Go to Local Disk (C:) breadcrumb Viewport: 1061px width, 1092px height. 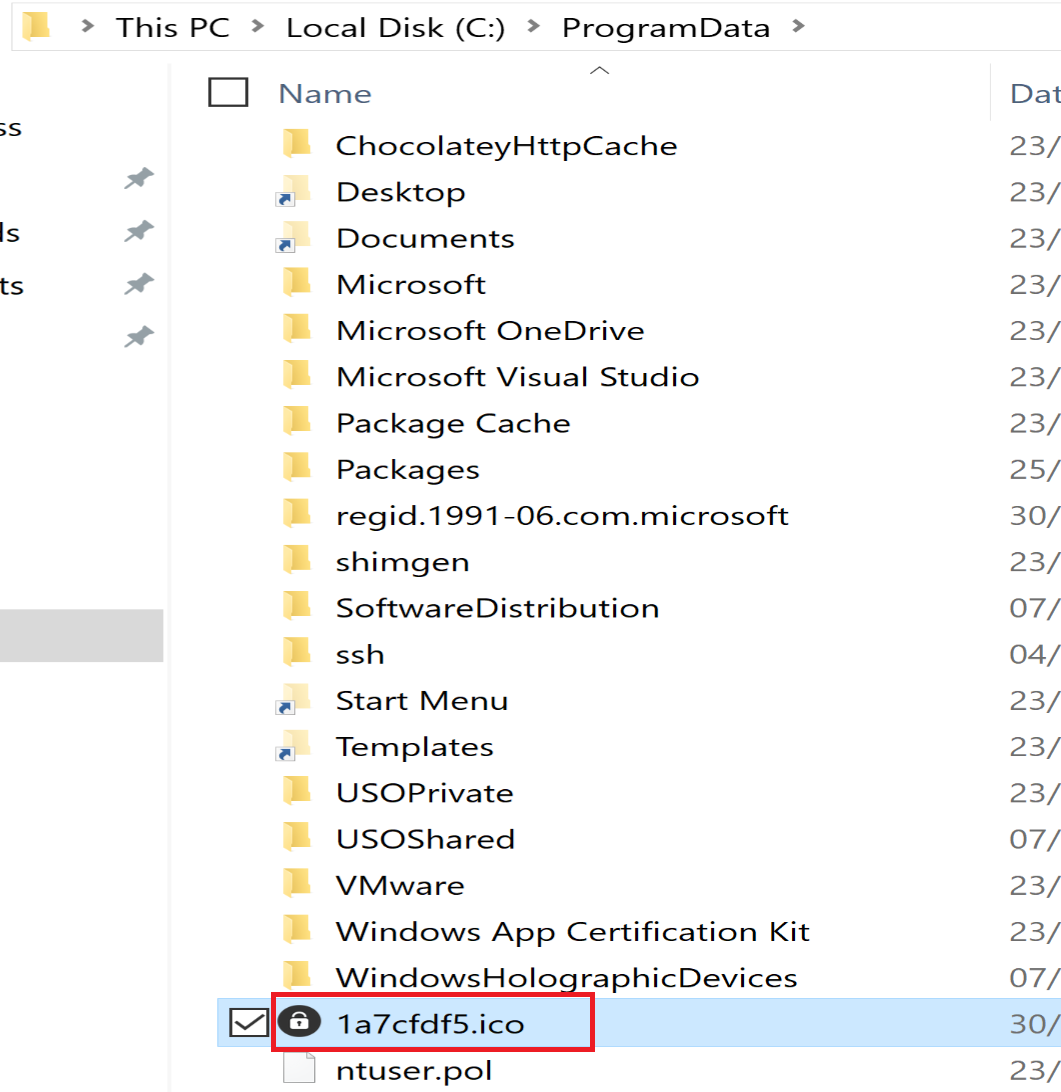click(x=394, y=28)
